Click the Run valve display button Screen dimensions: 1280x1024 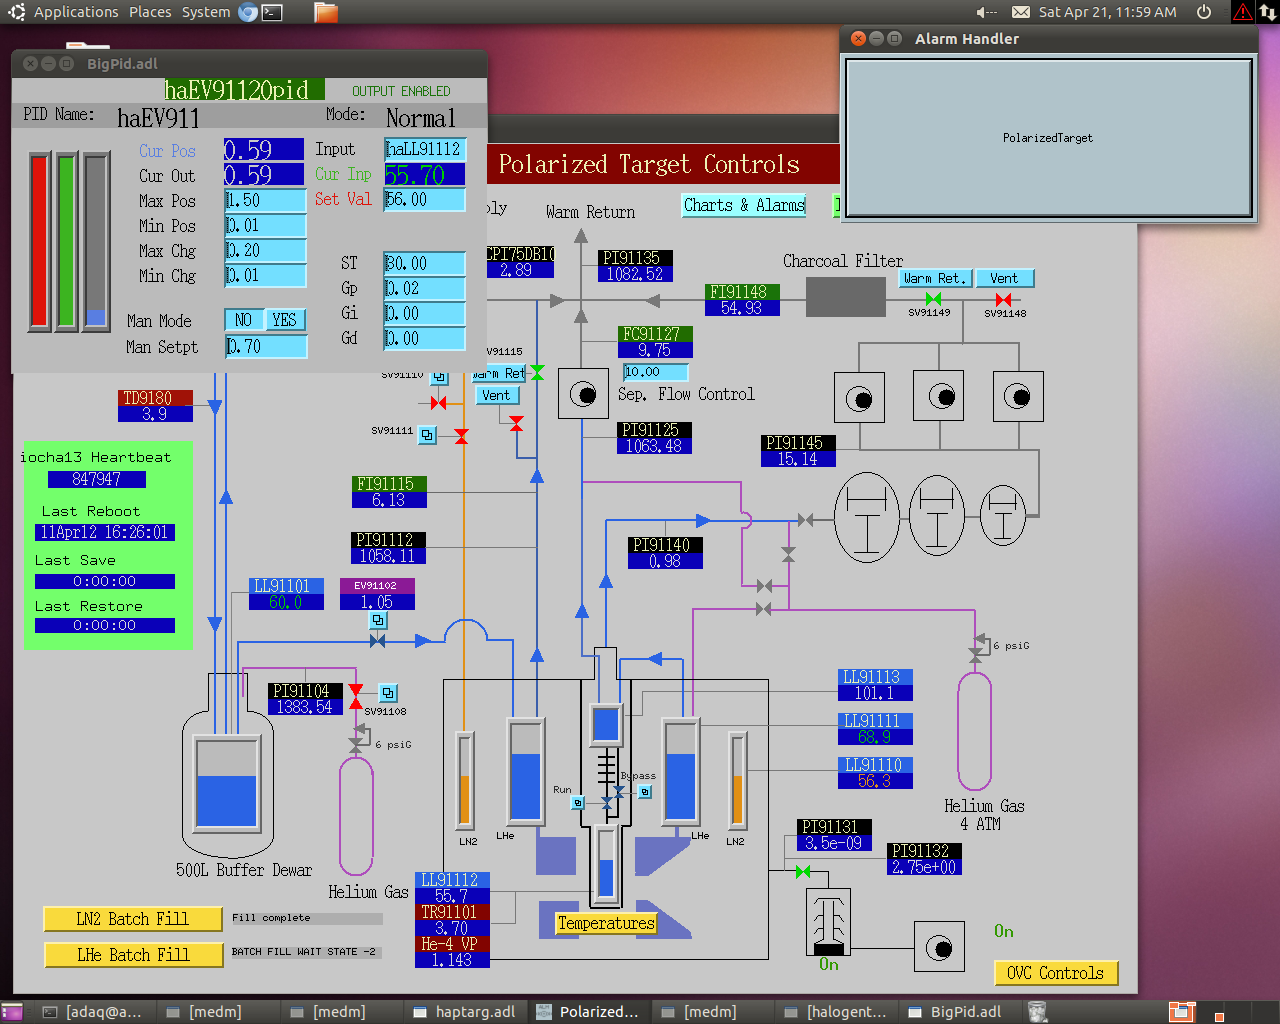(578, 803)
